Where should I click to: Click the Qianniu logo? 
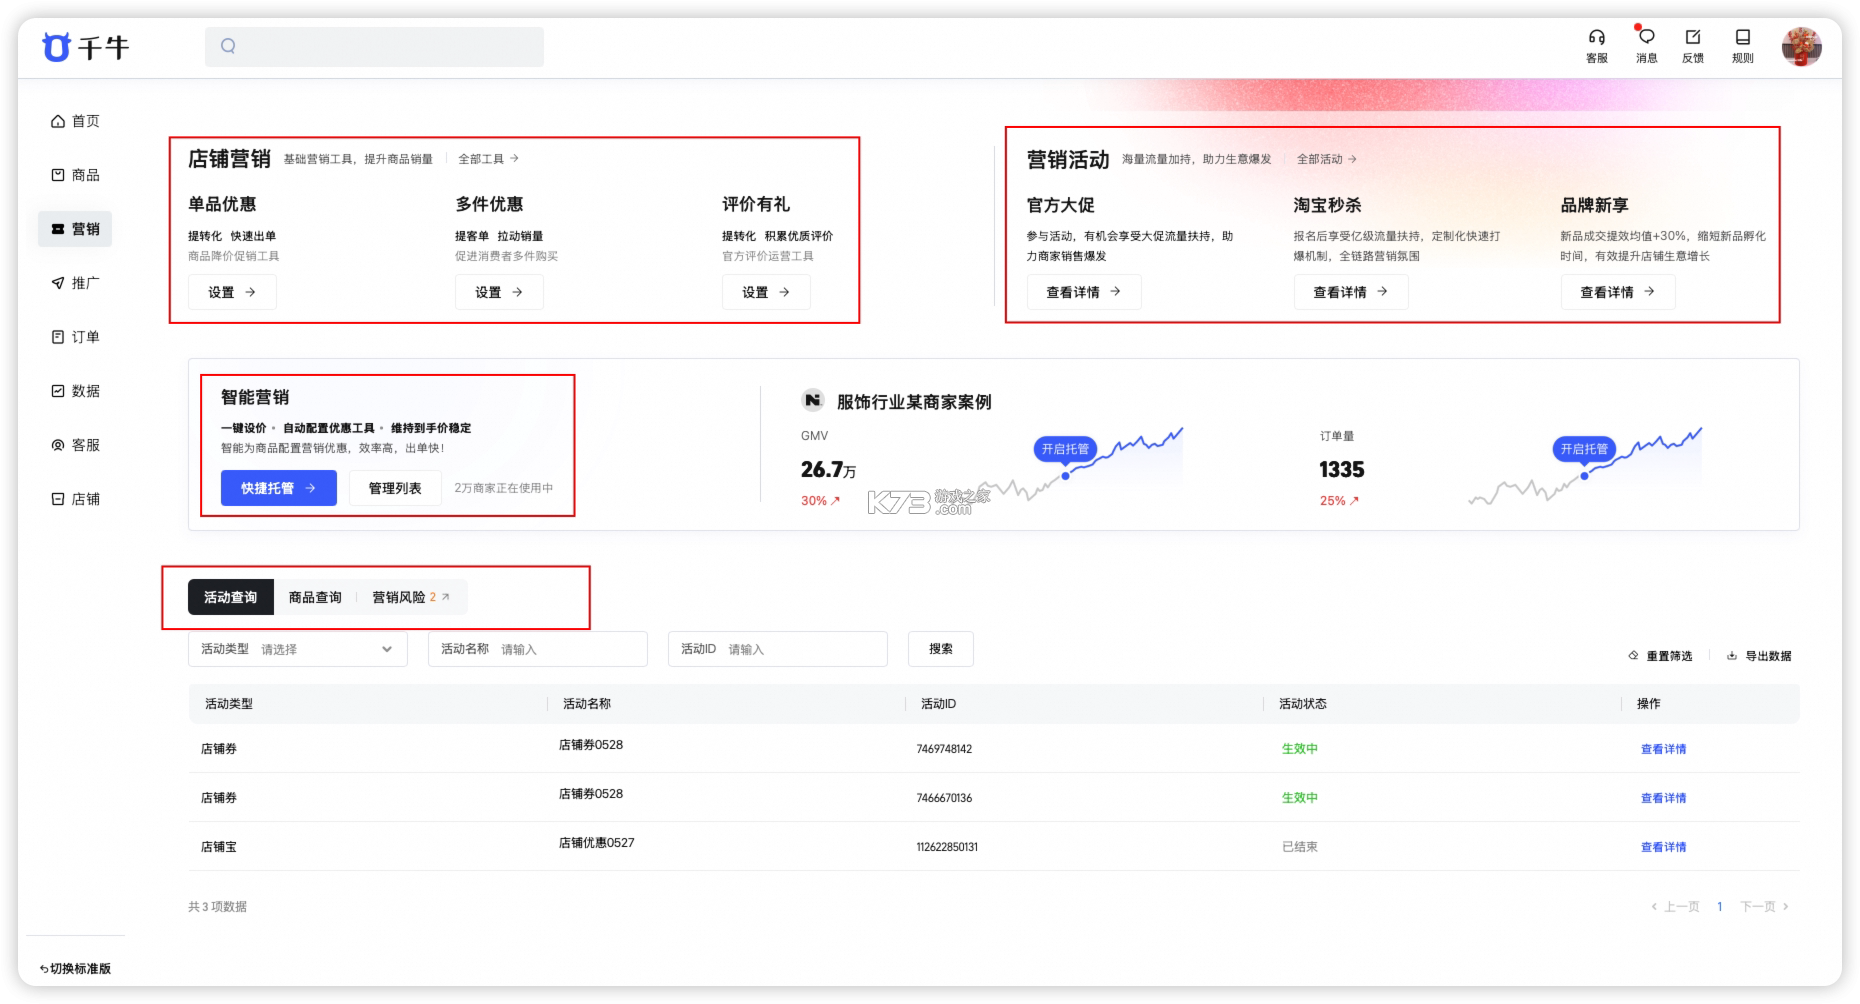[x=85, y=47]
